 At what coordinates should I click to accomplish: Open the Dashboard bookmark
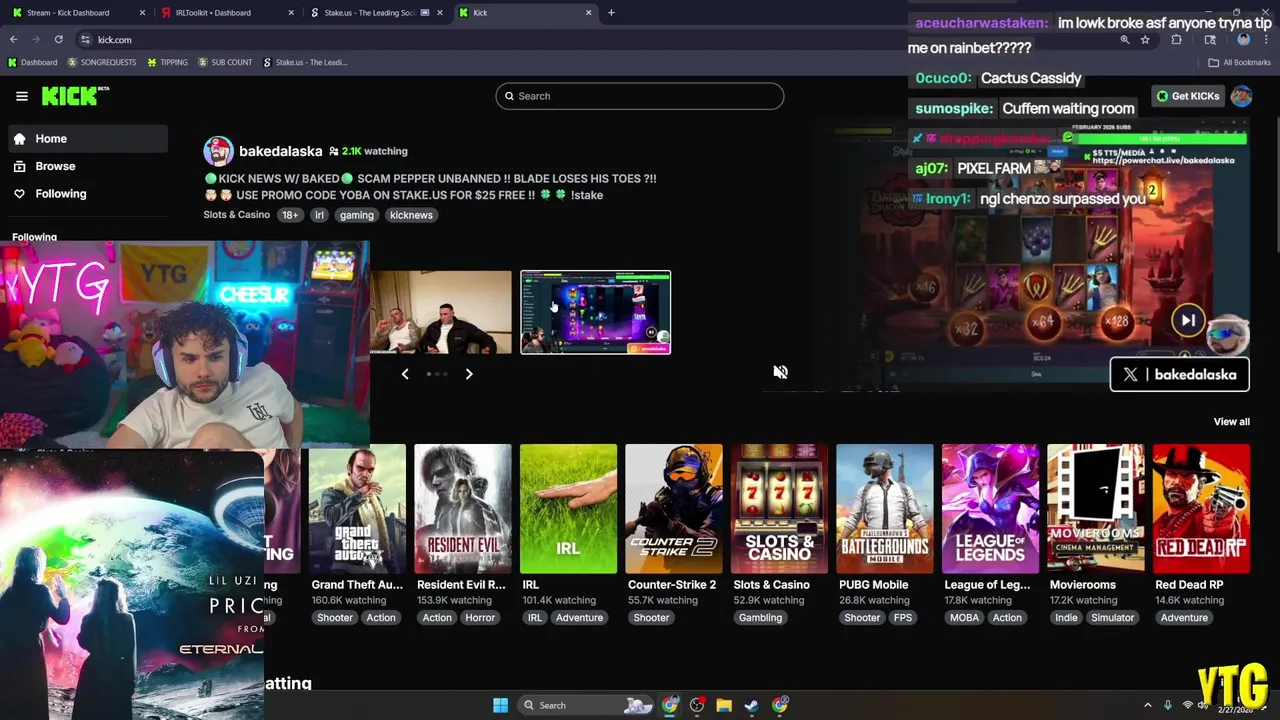(32, 62)
